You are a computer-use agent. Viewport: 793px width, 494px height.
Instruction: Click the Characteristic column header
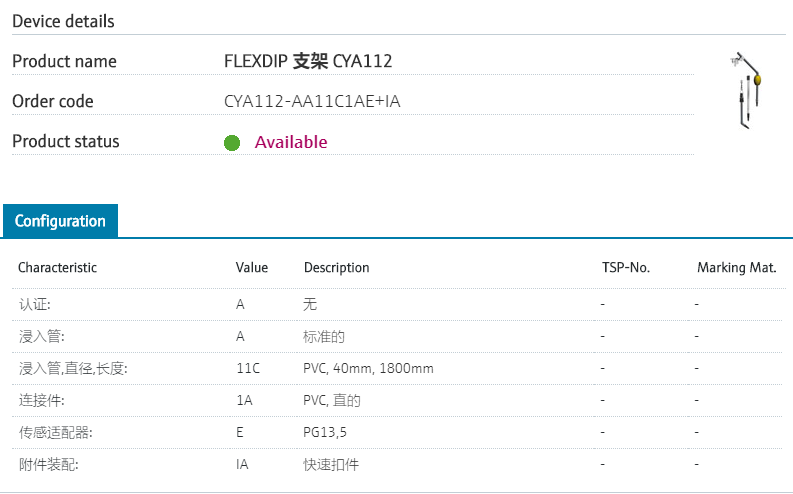coord(57,267)
